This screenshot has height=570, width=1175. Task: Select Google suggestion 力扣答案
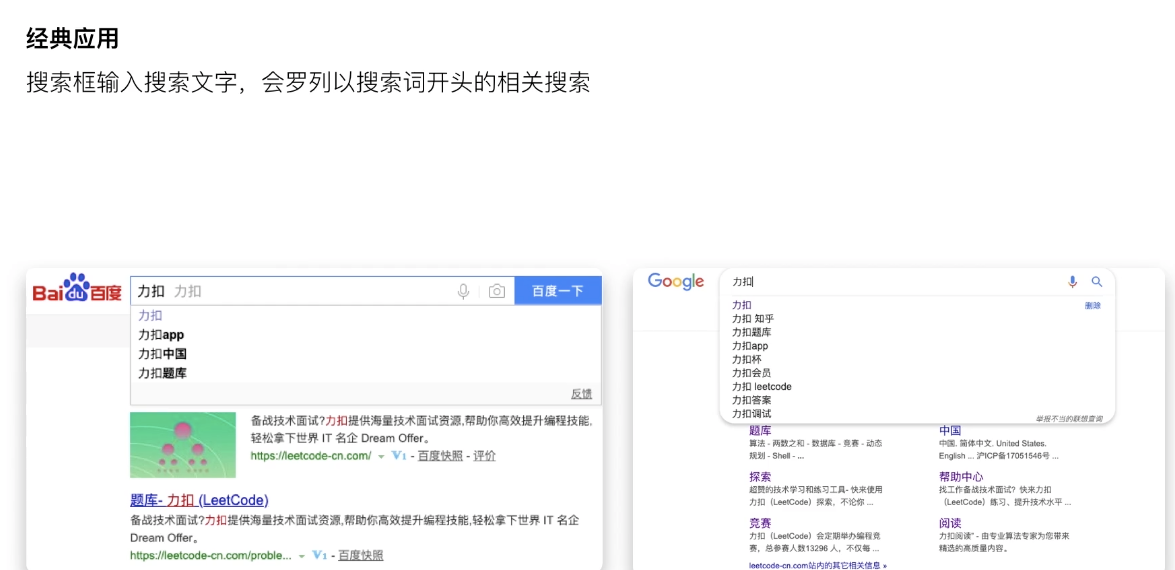click(x=752, y=400)
